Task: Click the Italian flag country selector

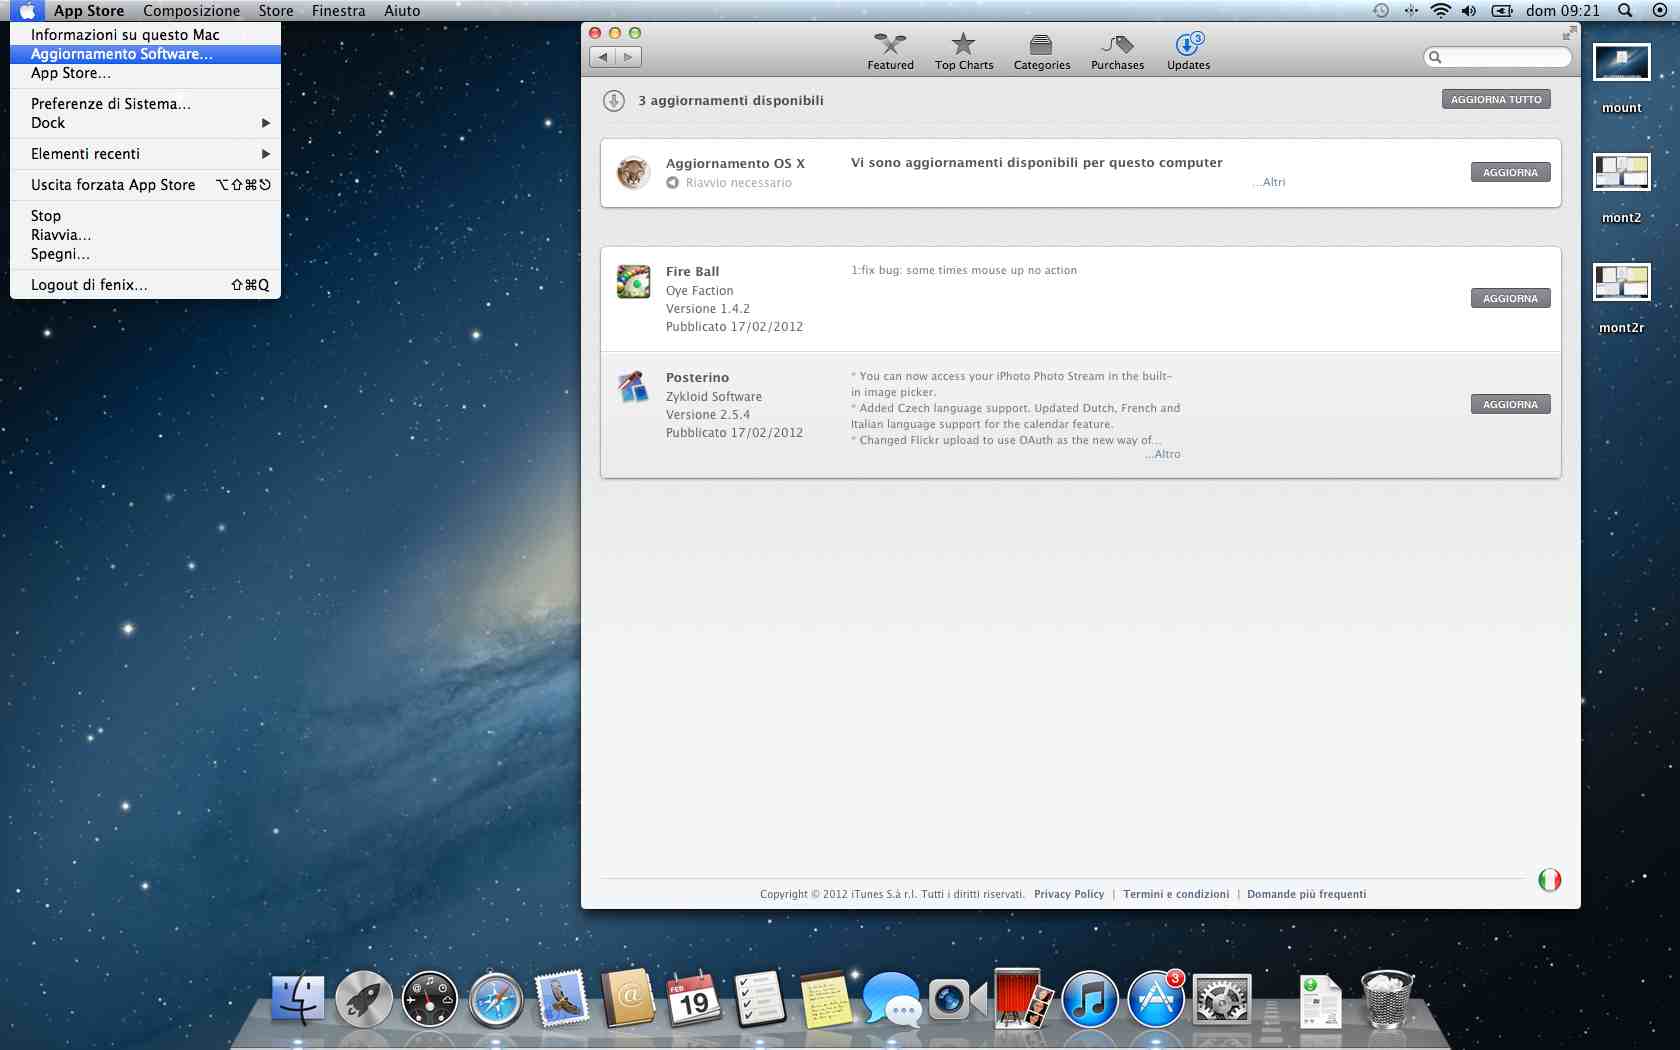Action: pyautogui.click(x=1549, y=880)
